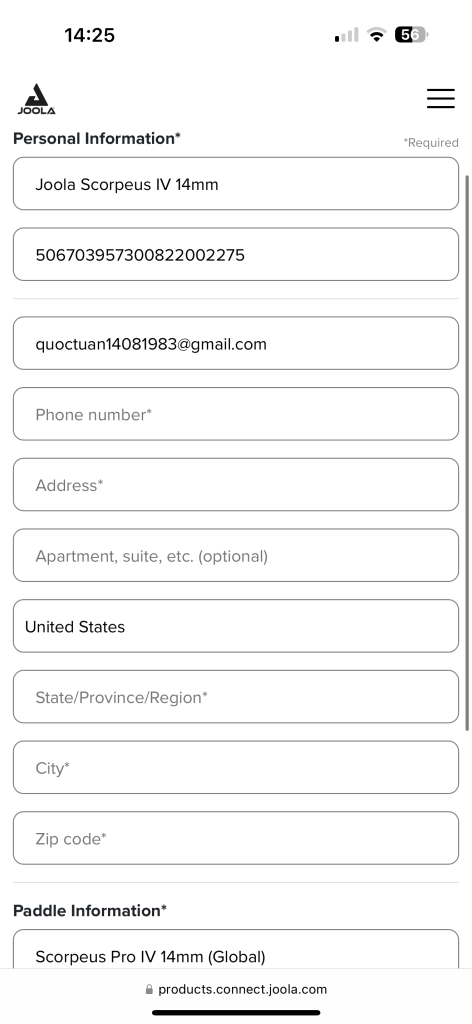Tap the JOOLA logo
Viewport: 472px width, 1024px height.
point(37,99)
